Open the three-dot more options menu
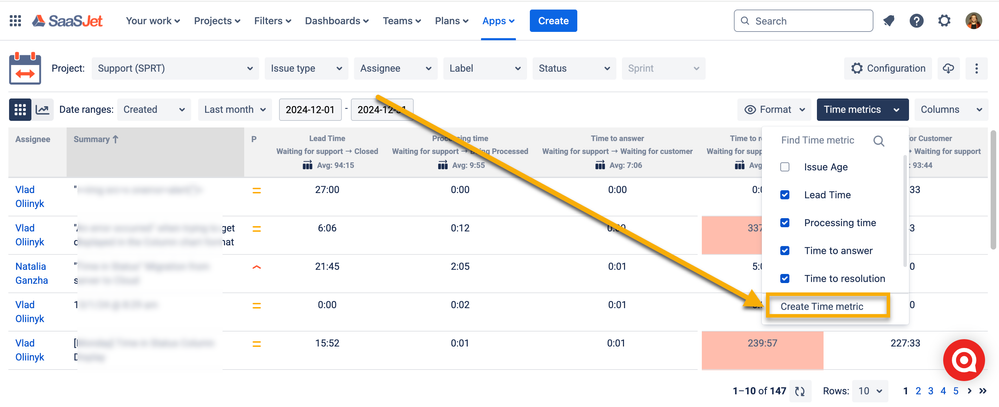 976,68
